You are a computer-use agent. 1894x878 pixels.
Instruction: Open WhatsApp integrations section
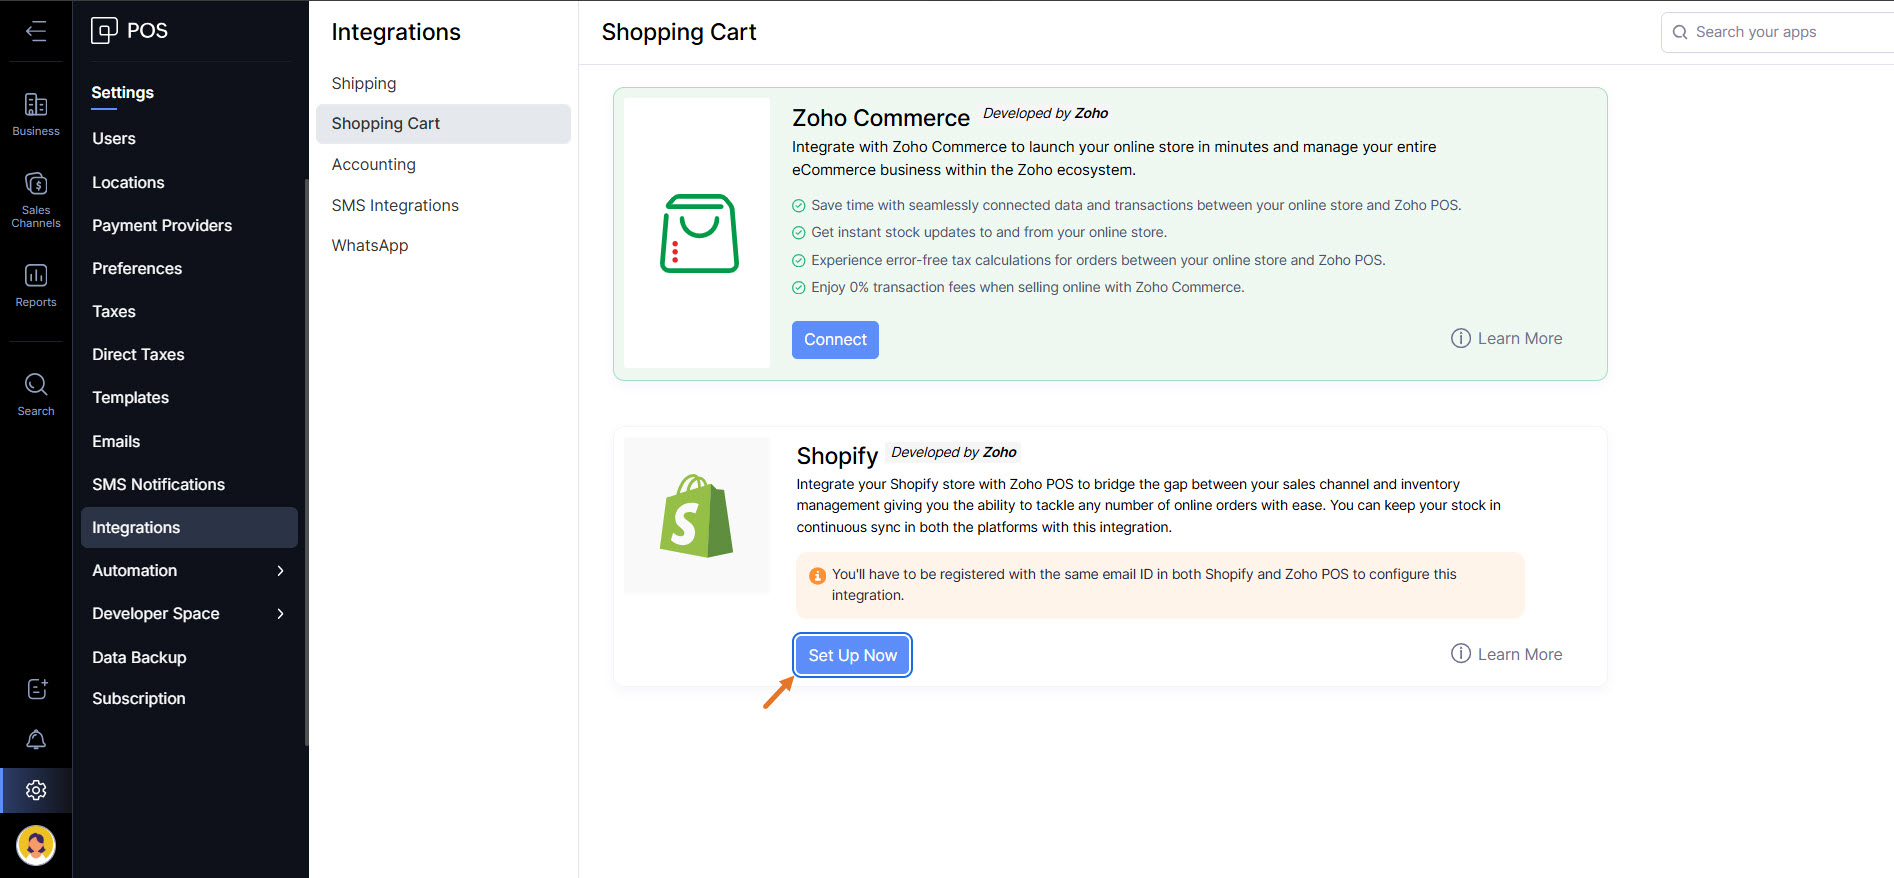coord(370,245)
